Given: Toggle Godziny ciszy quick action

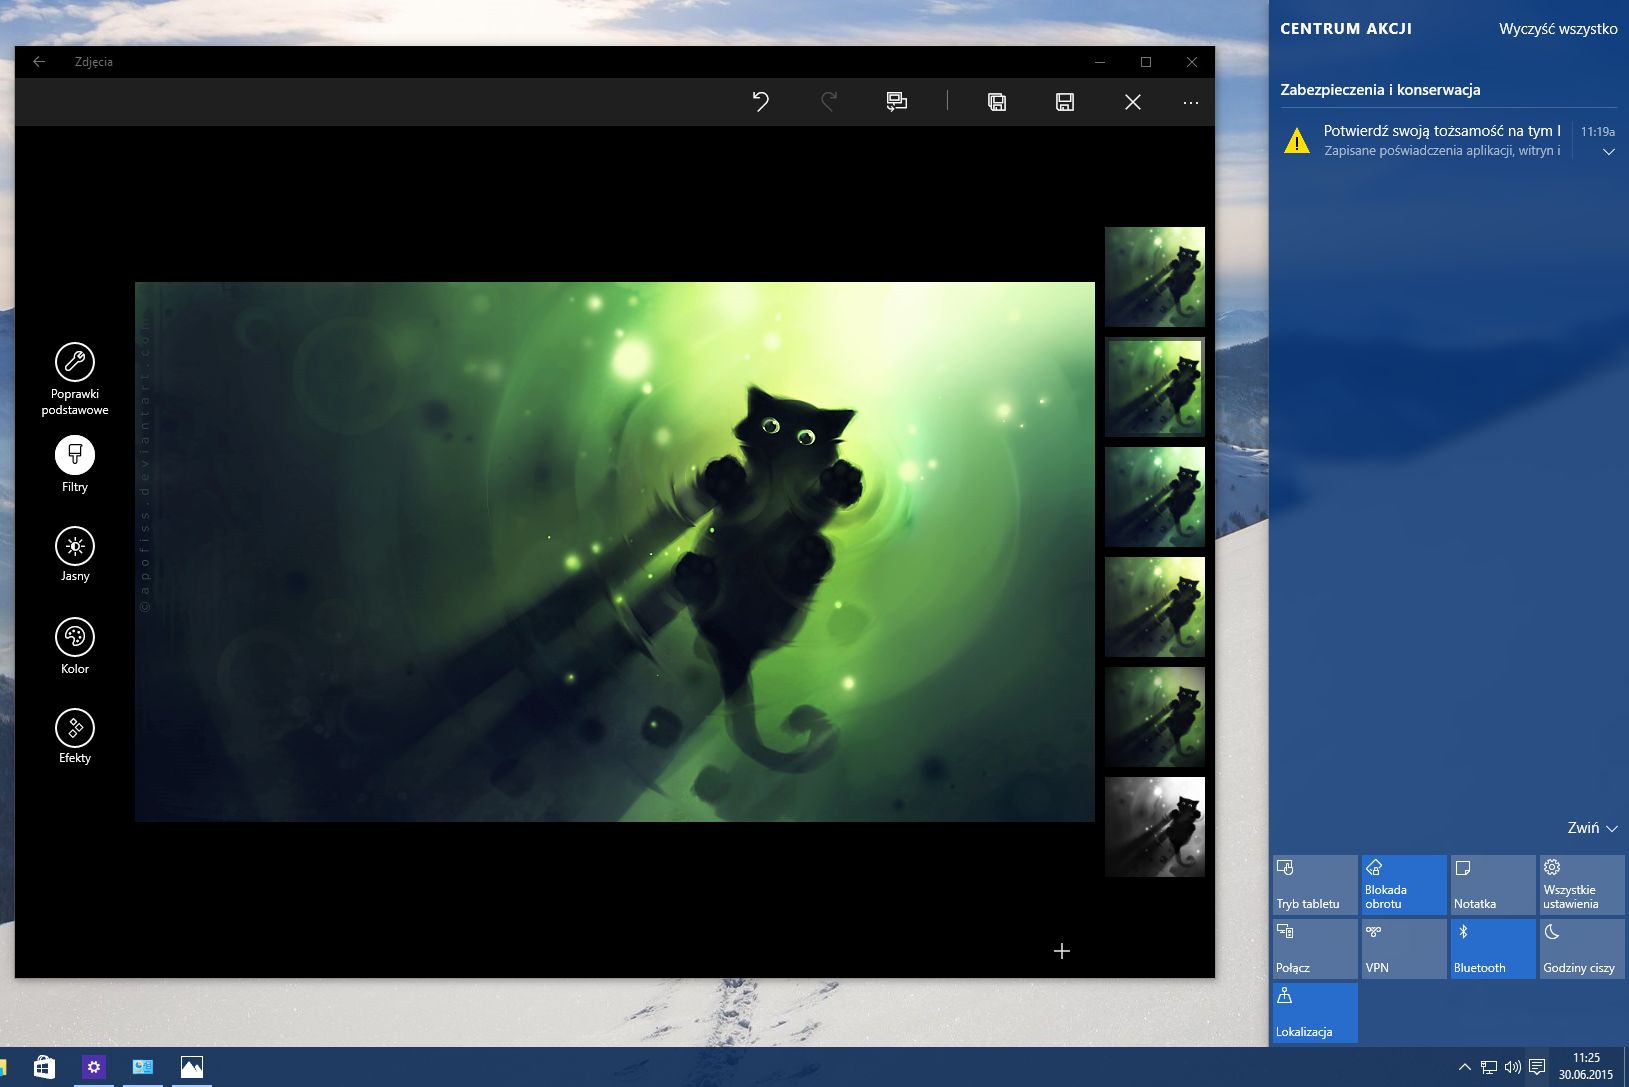Looking at the screenshot, I should pos(1582,949).
